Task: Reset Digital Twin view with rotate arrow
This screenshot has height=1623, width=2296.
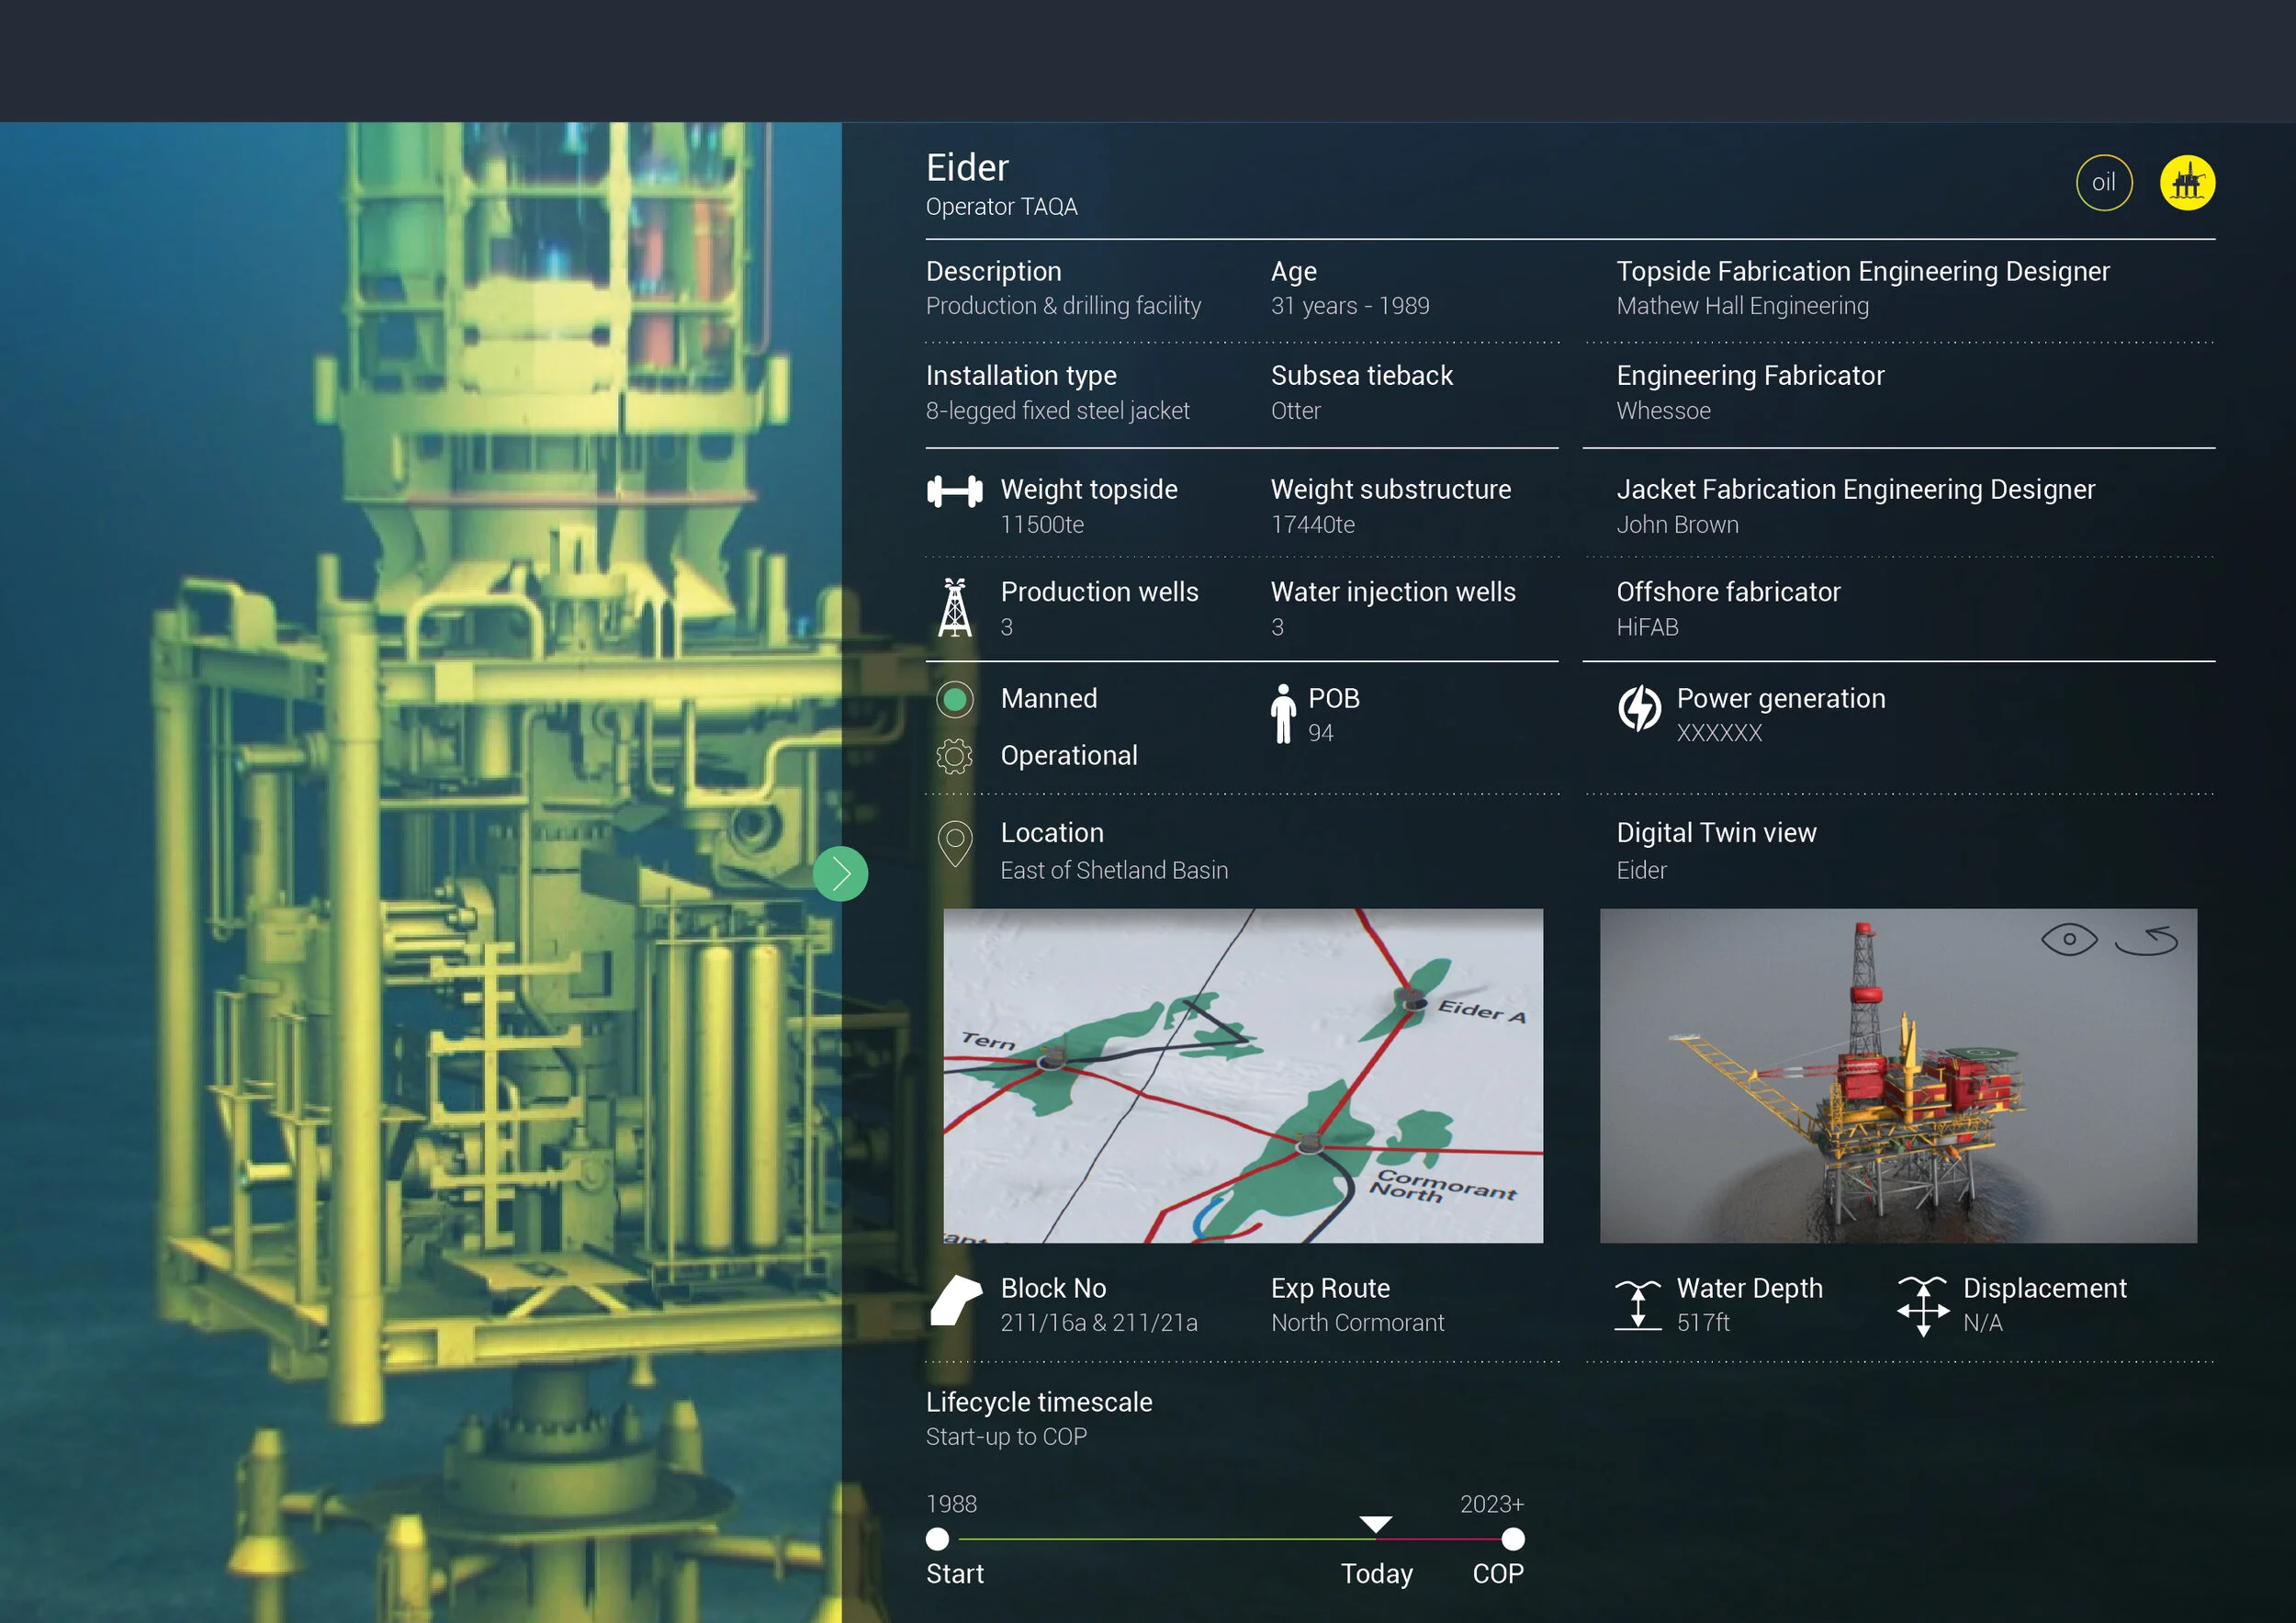Action: (2147, 940)
